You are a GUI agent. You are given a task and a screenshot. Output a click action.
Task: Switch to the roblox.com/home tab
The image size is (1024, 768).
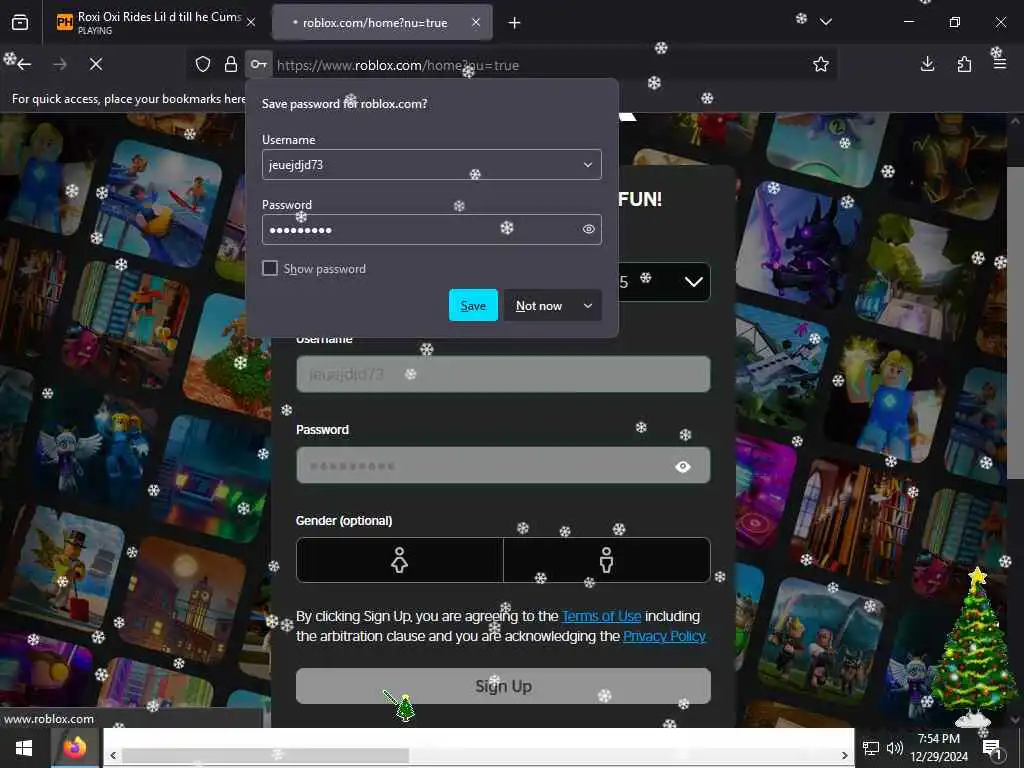pyautogui.click(x=382, y=23)
